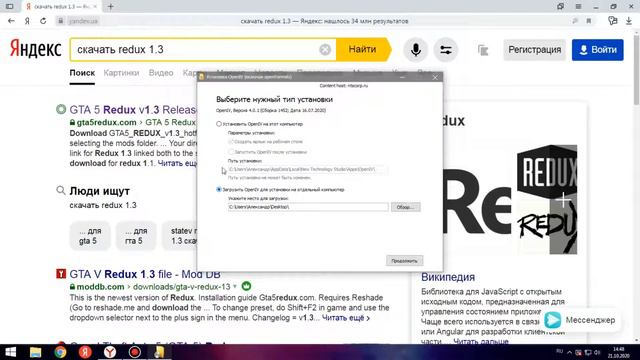Open Yandex search settings sliders icon

coord(446,50)
